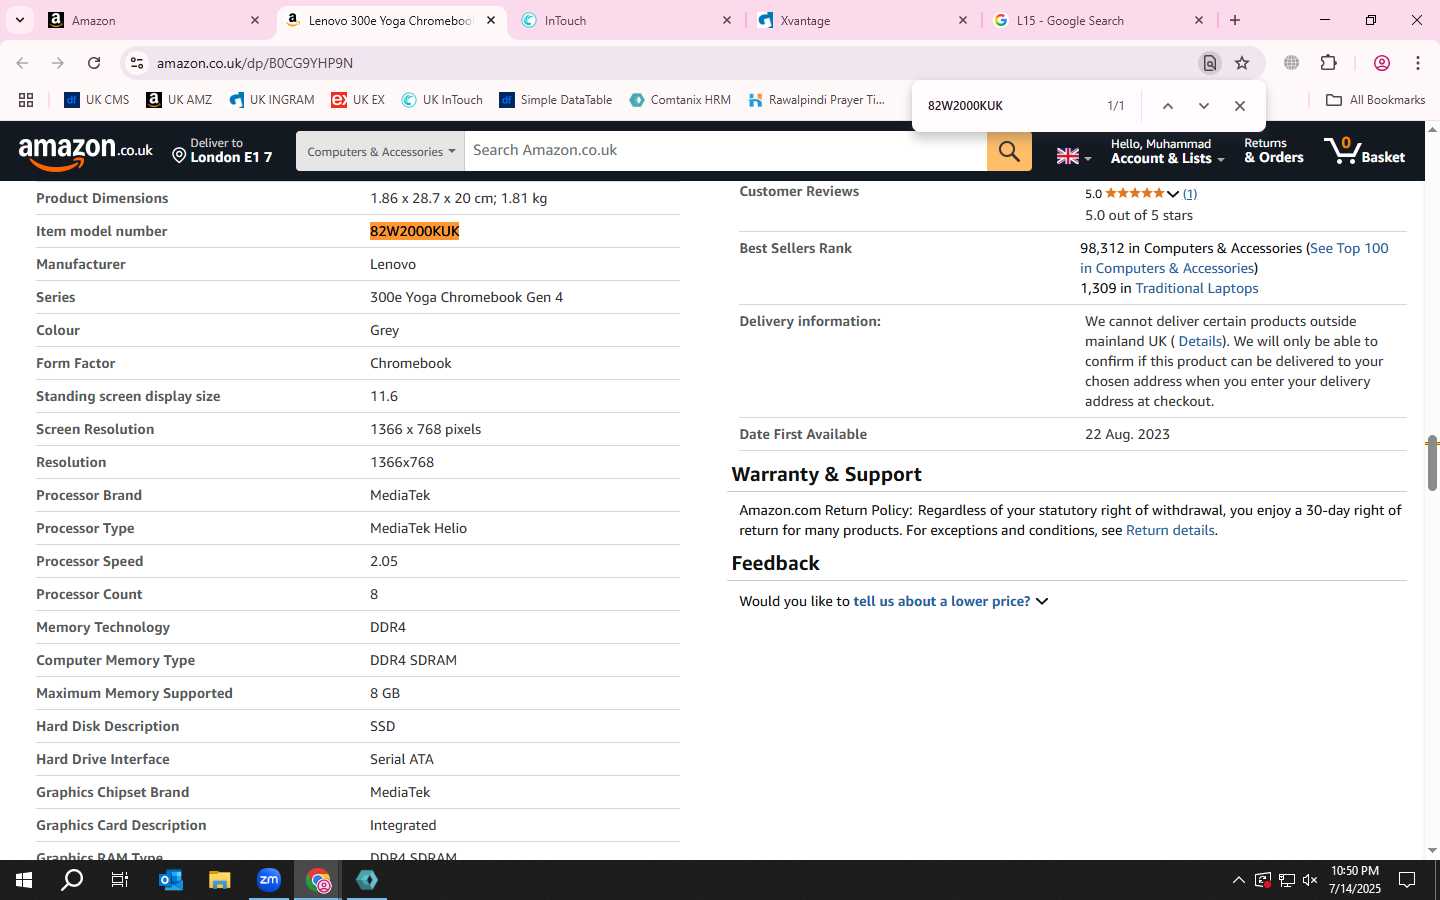Open Zoom from the taskbar
This screenshot has width=1440, height=900.
(x=269, y=880)
